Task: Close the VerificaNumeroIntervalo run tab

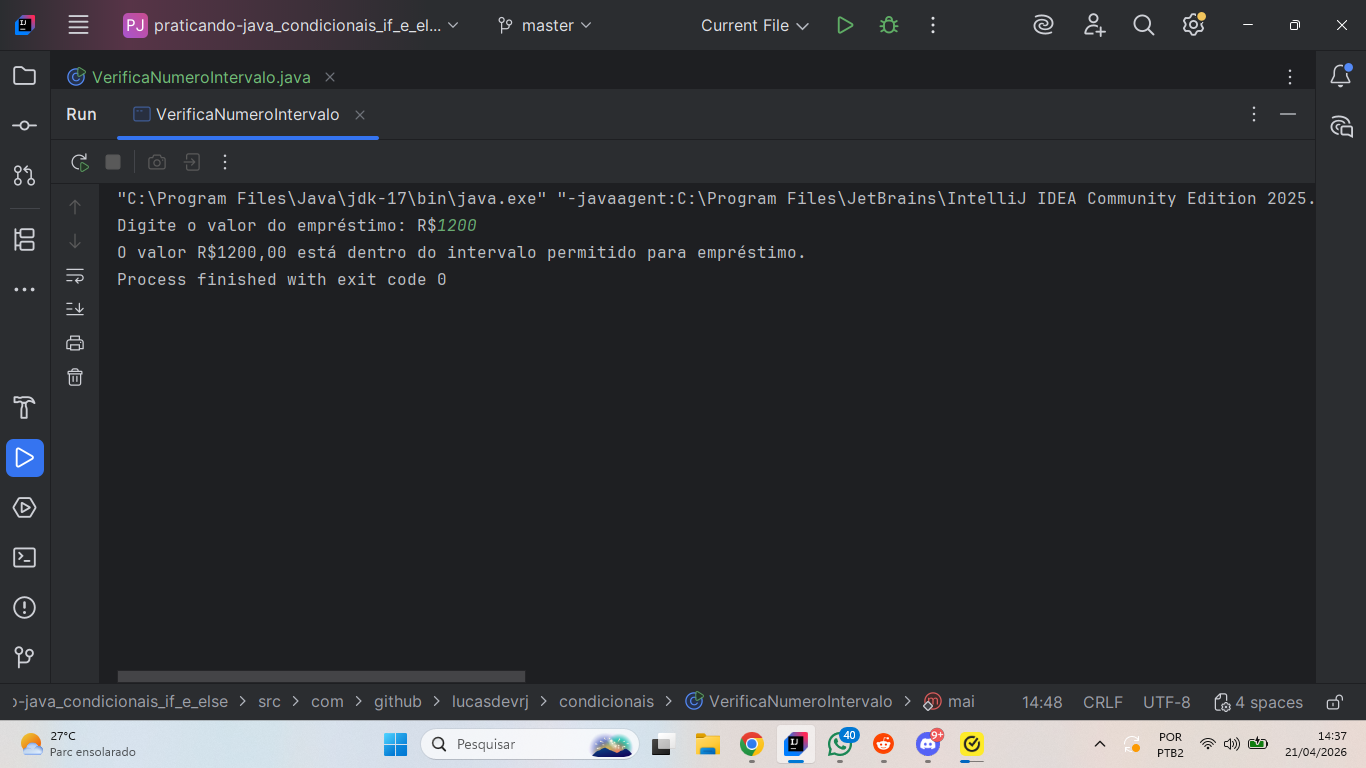Action: [x=360, y=115]
